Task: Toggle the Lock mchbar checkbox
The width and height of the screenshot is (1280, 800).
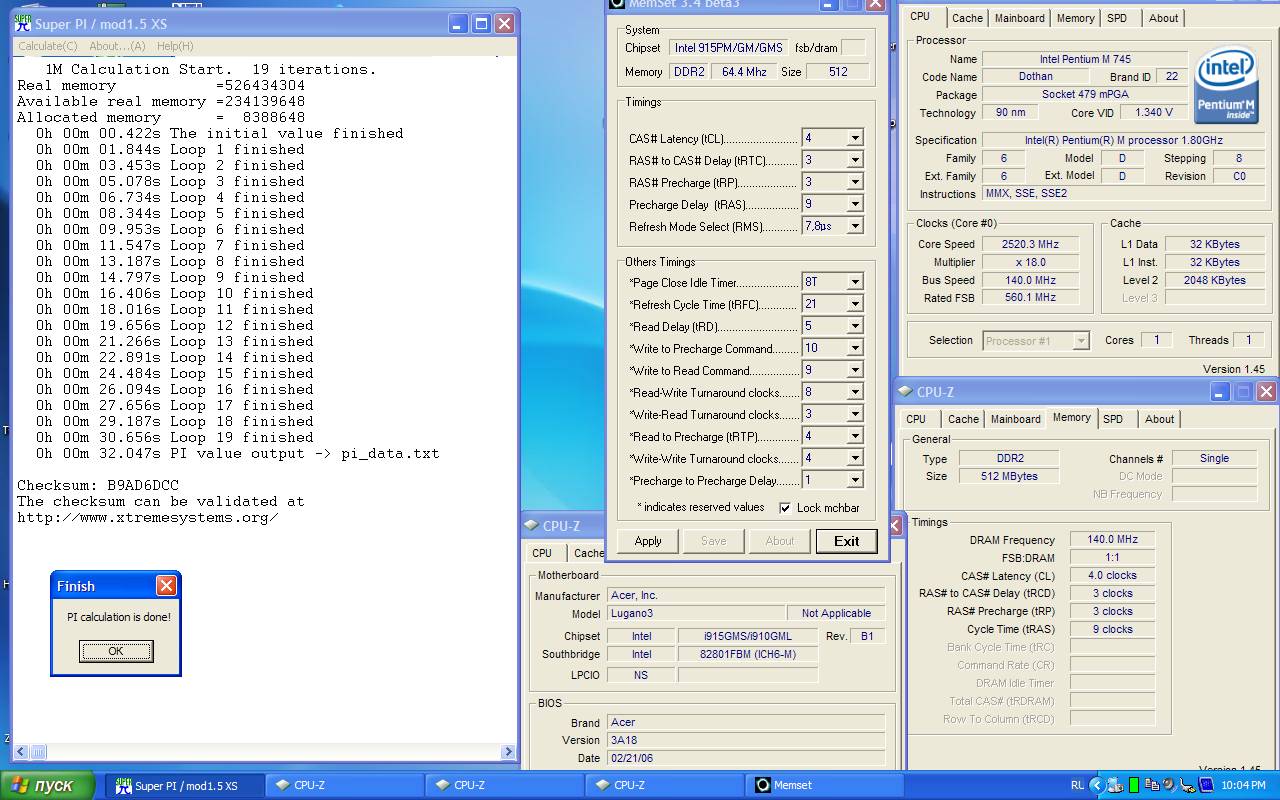Action: (785, 508)
